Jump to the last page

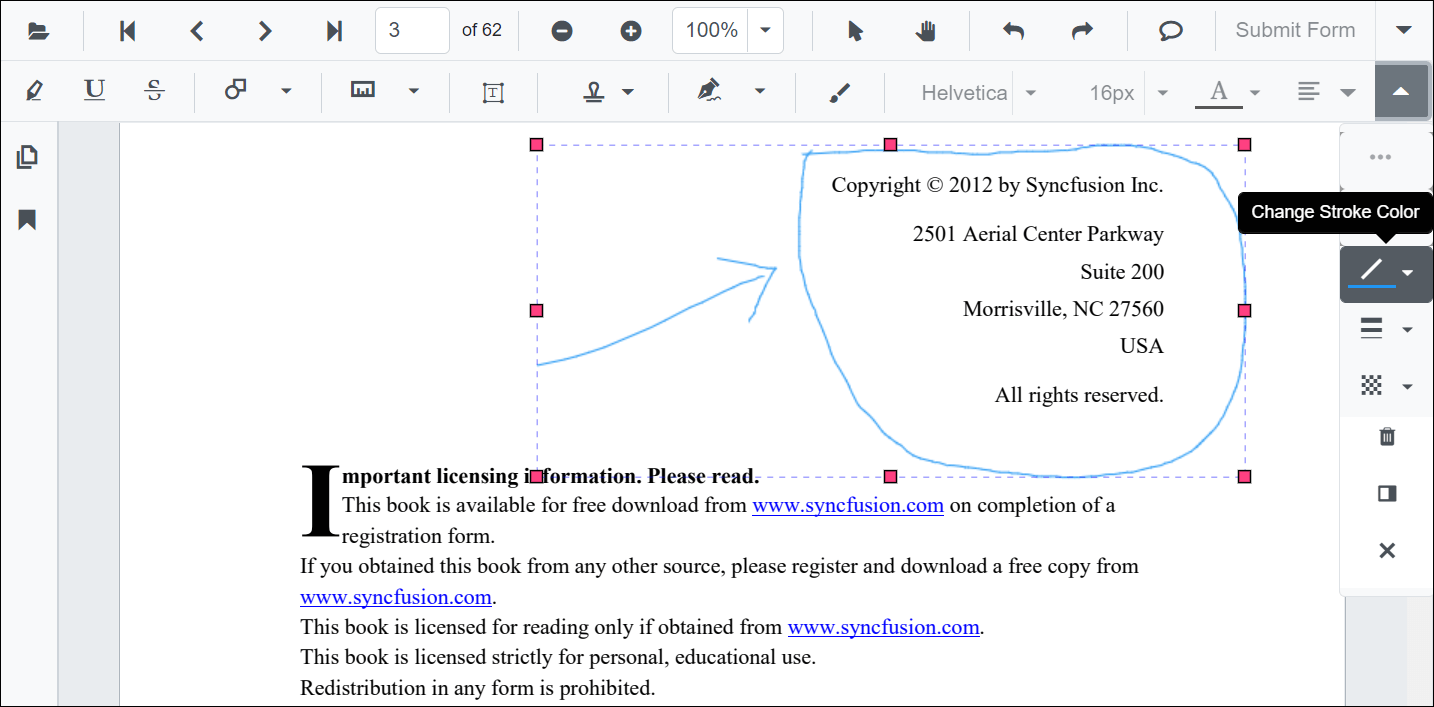point(334,31)
